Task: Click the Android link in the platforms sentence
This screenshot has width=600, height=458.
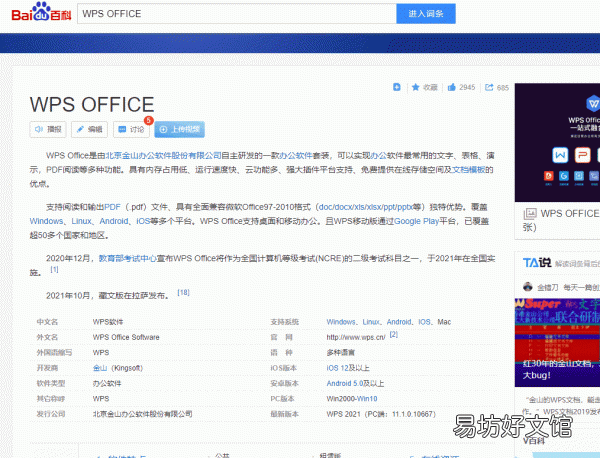Action: click(114, 221)
